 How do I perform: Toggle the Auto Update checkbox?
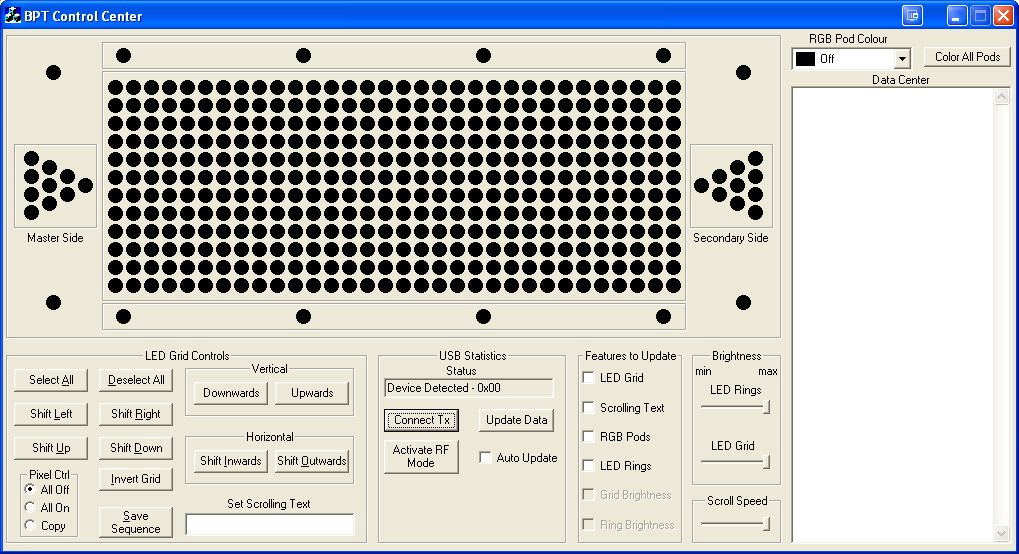click(x=486, y=458)
